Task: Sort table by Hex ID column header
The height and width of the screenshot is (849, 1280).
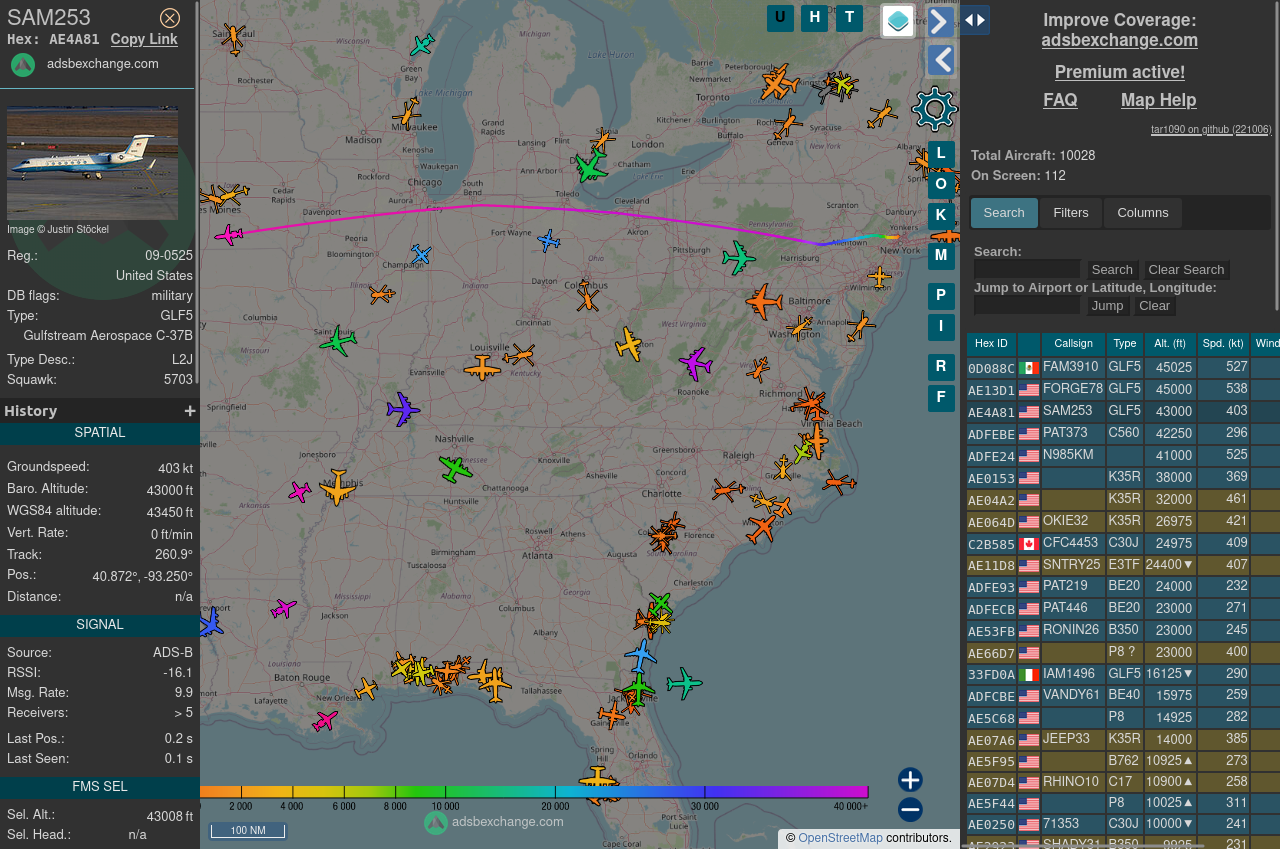Action: click(991, 344)
